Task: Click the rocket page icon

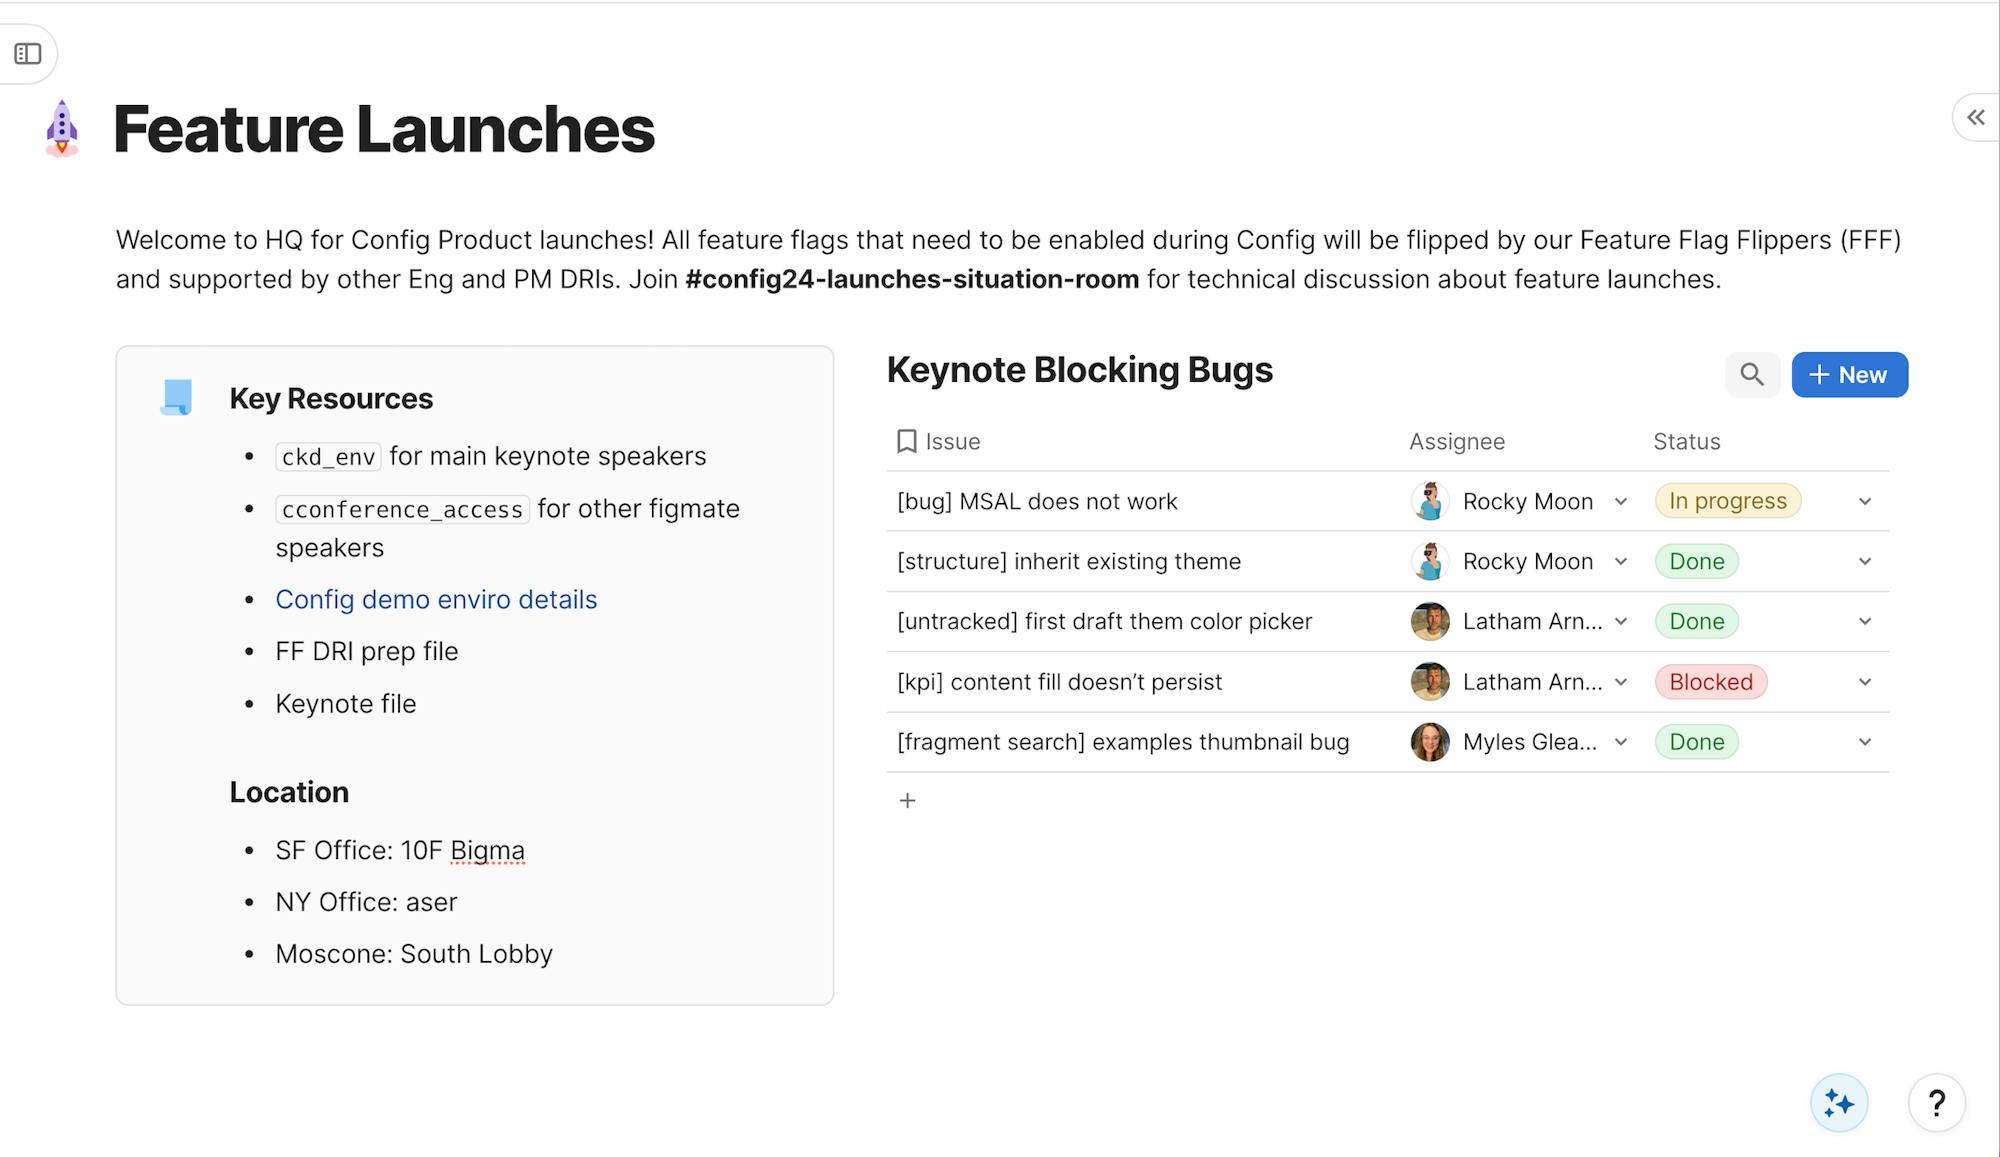Action: (x=62, y=129)
